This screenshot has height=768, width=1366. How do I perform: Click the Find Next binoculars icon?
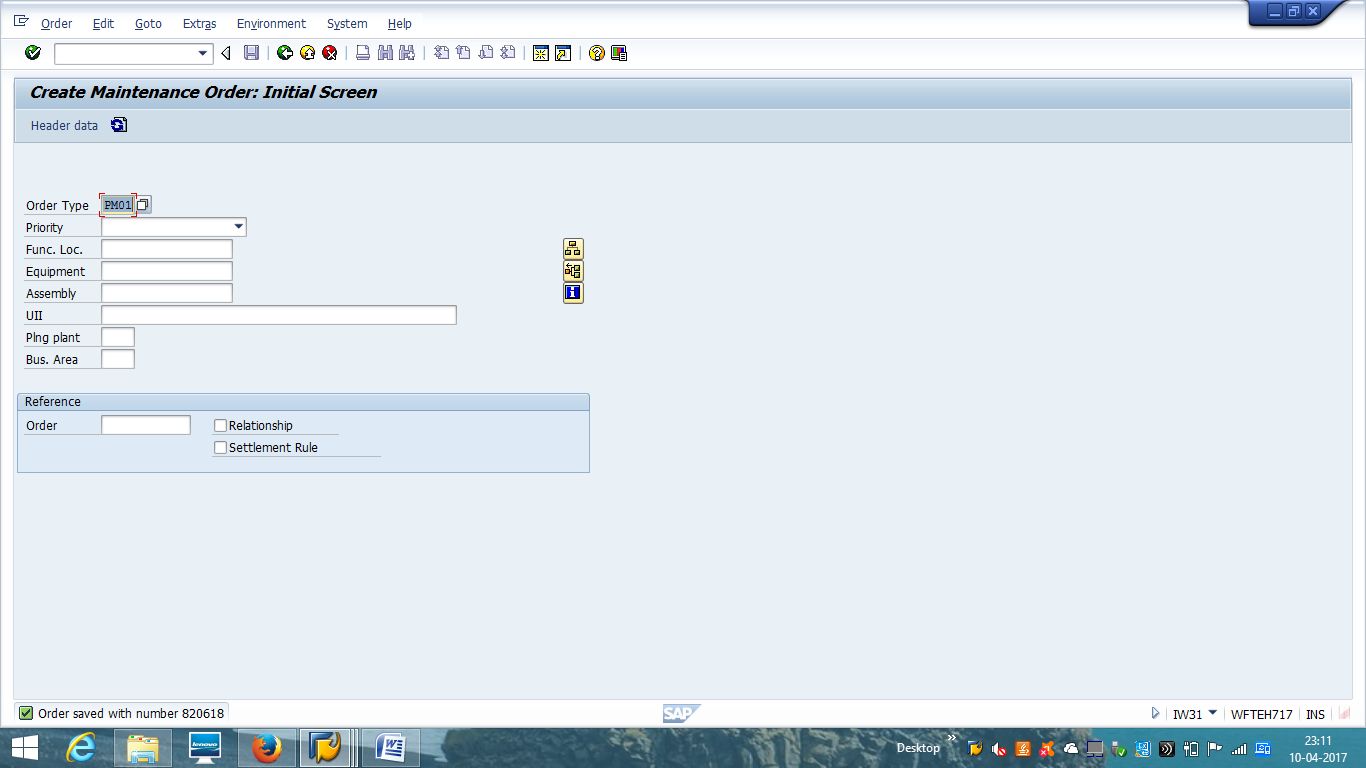407,53
